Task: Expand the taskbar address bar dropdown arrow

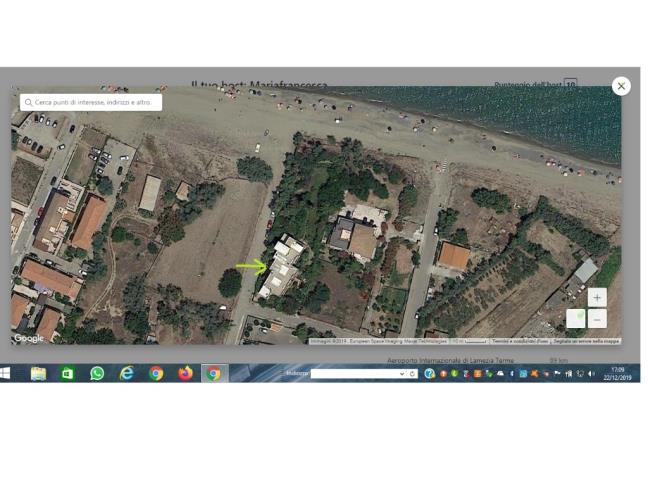Action: pyautogui.click(x=402, y=374)
